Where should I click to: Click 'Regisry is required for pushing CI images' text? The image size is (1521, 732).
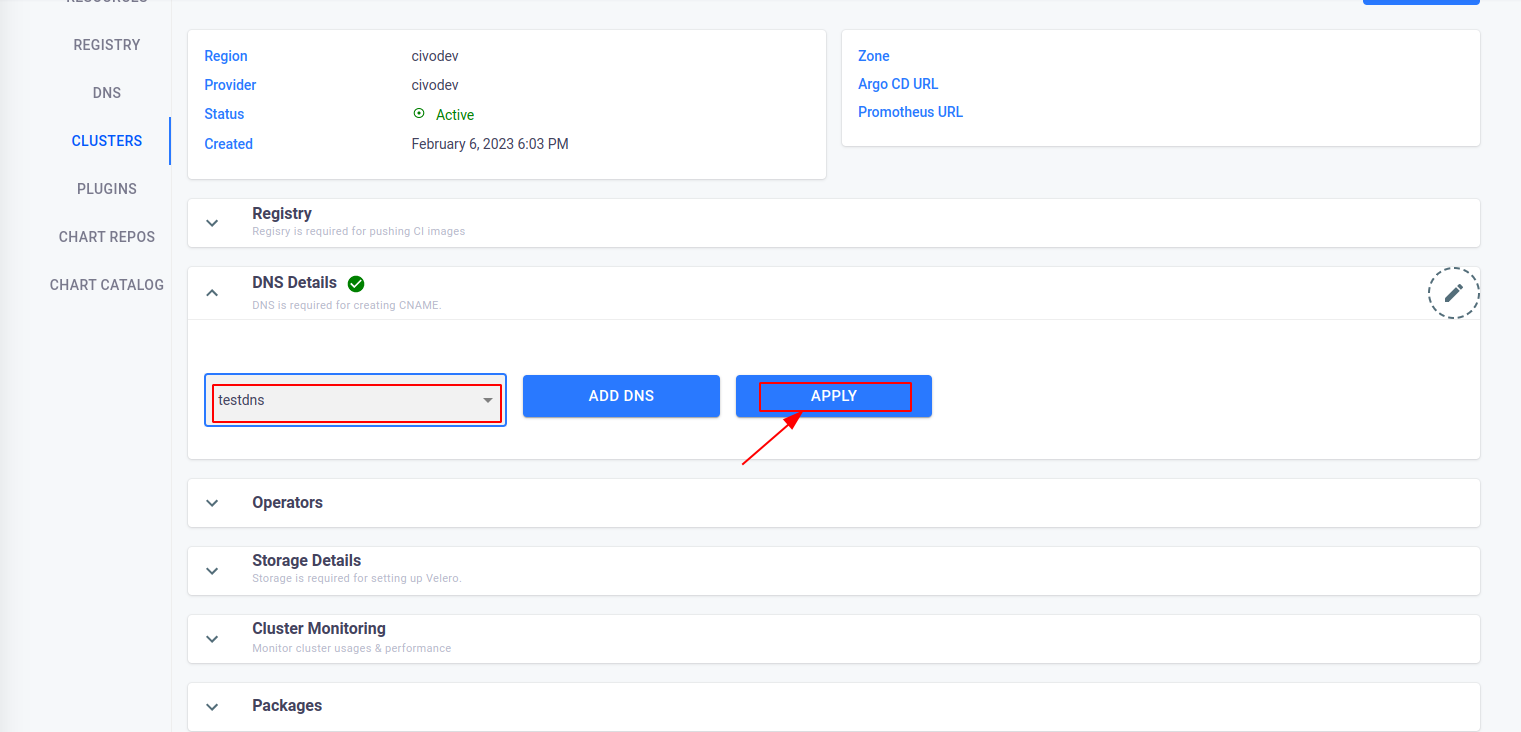(359, 231)
